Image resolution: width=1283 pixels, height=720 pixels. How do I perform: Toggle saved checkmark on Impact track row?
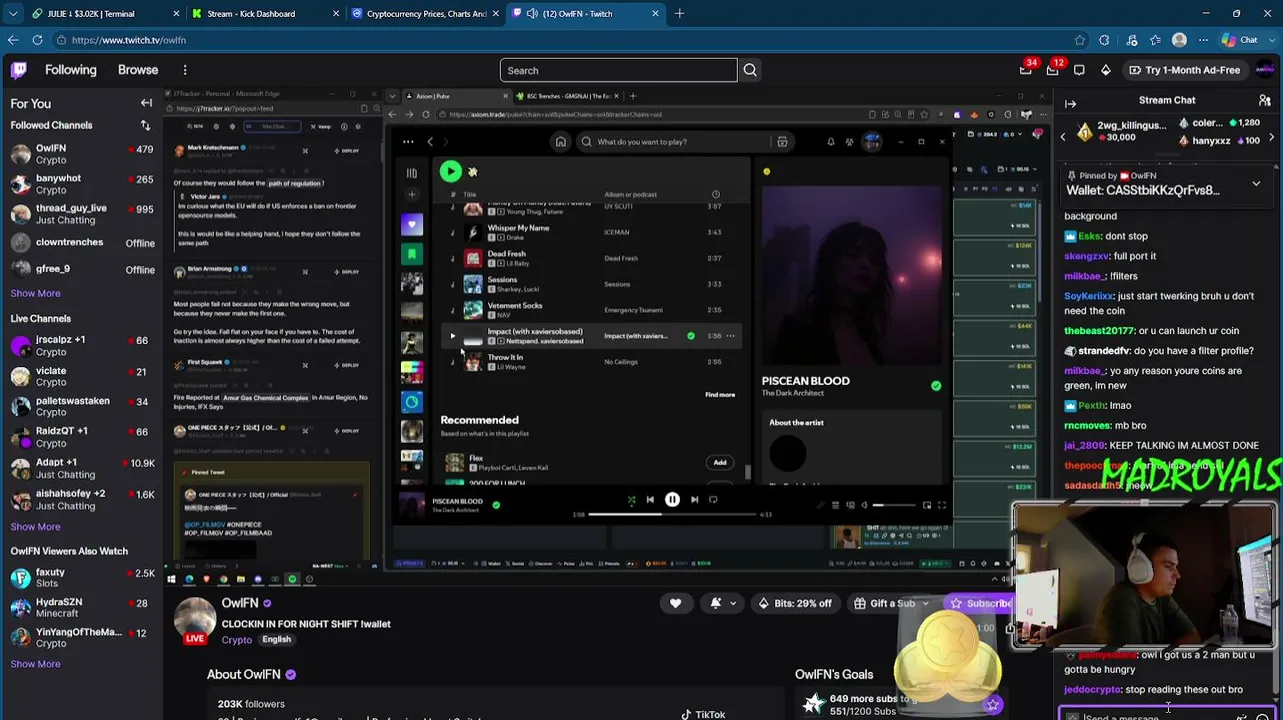coord(690,336)
